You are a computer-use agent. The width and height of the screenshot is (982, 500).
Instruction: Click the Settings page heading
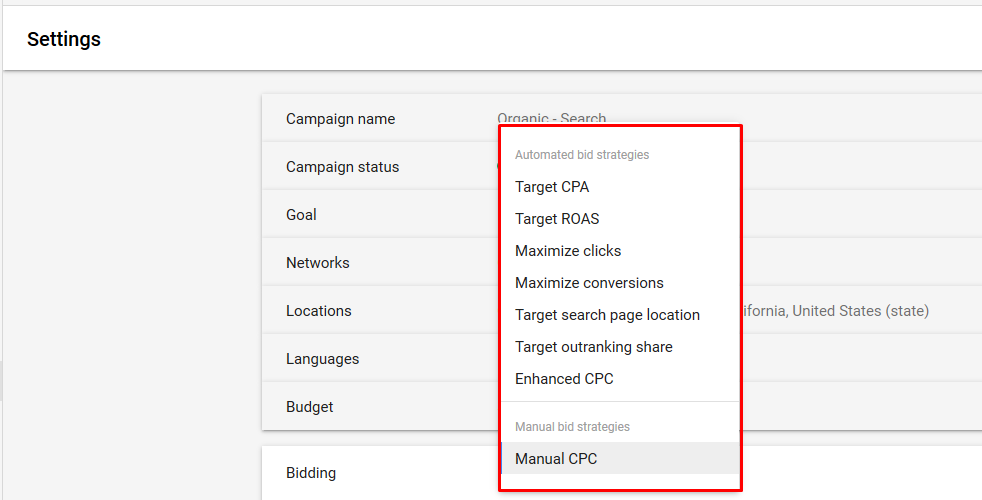[64, 39]
